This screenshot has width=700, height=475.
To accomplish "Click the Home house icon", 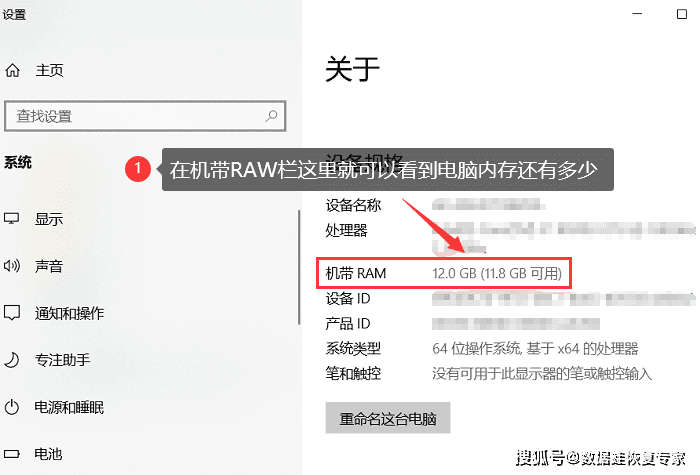I will 12,70.
